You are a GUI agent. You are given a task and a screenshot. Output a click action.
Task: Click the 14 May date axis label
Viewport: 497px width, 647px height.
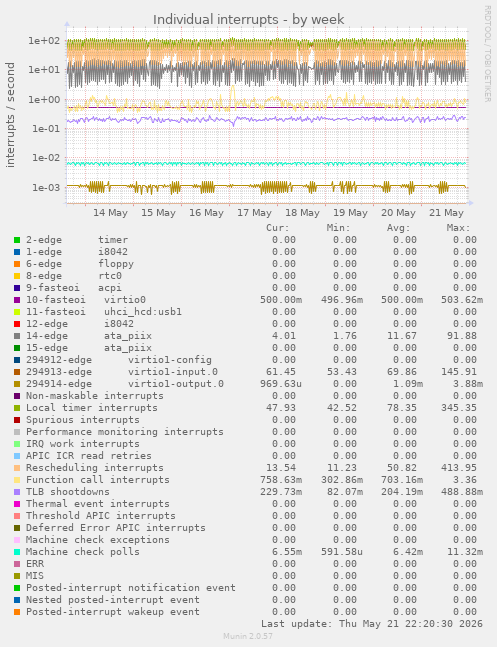coord(110,213)
